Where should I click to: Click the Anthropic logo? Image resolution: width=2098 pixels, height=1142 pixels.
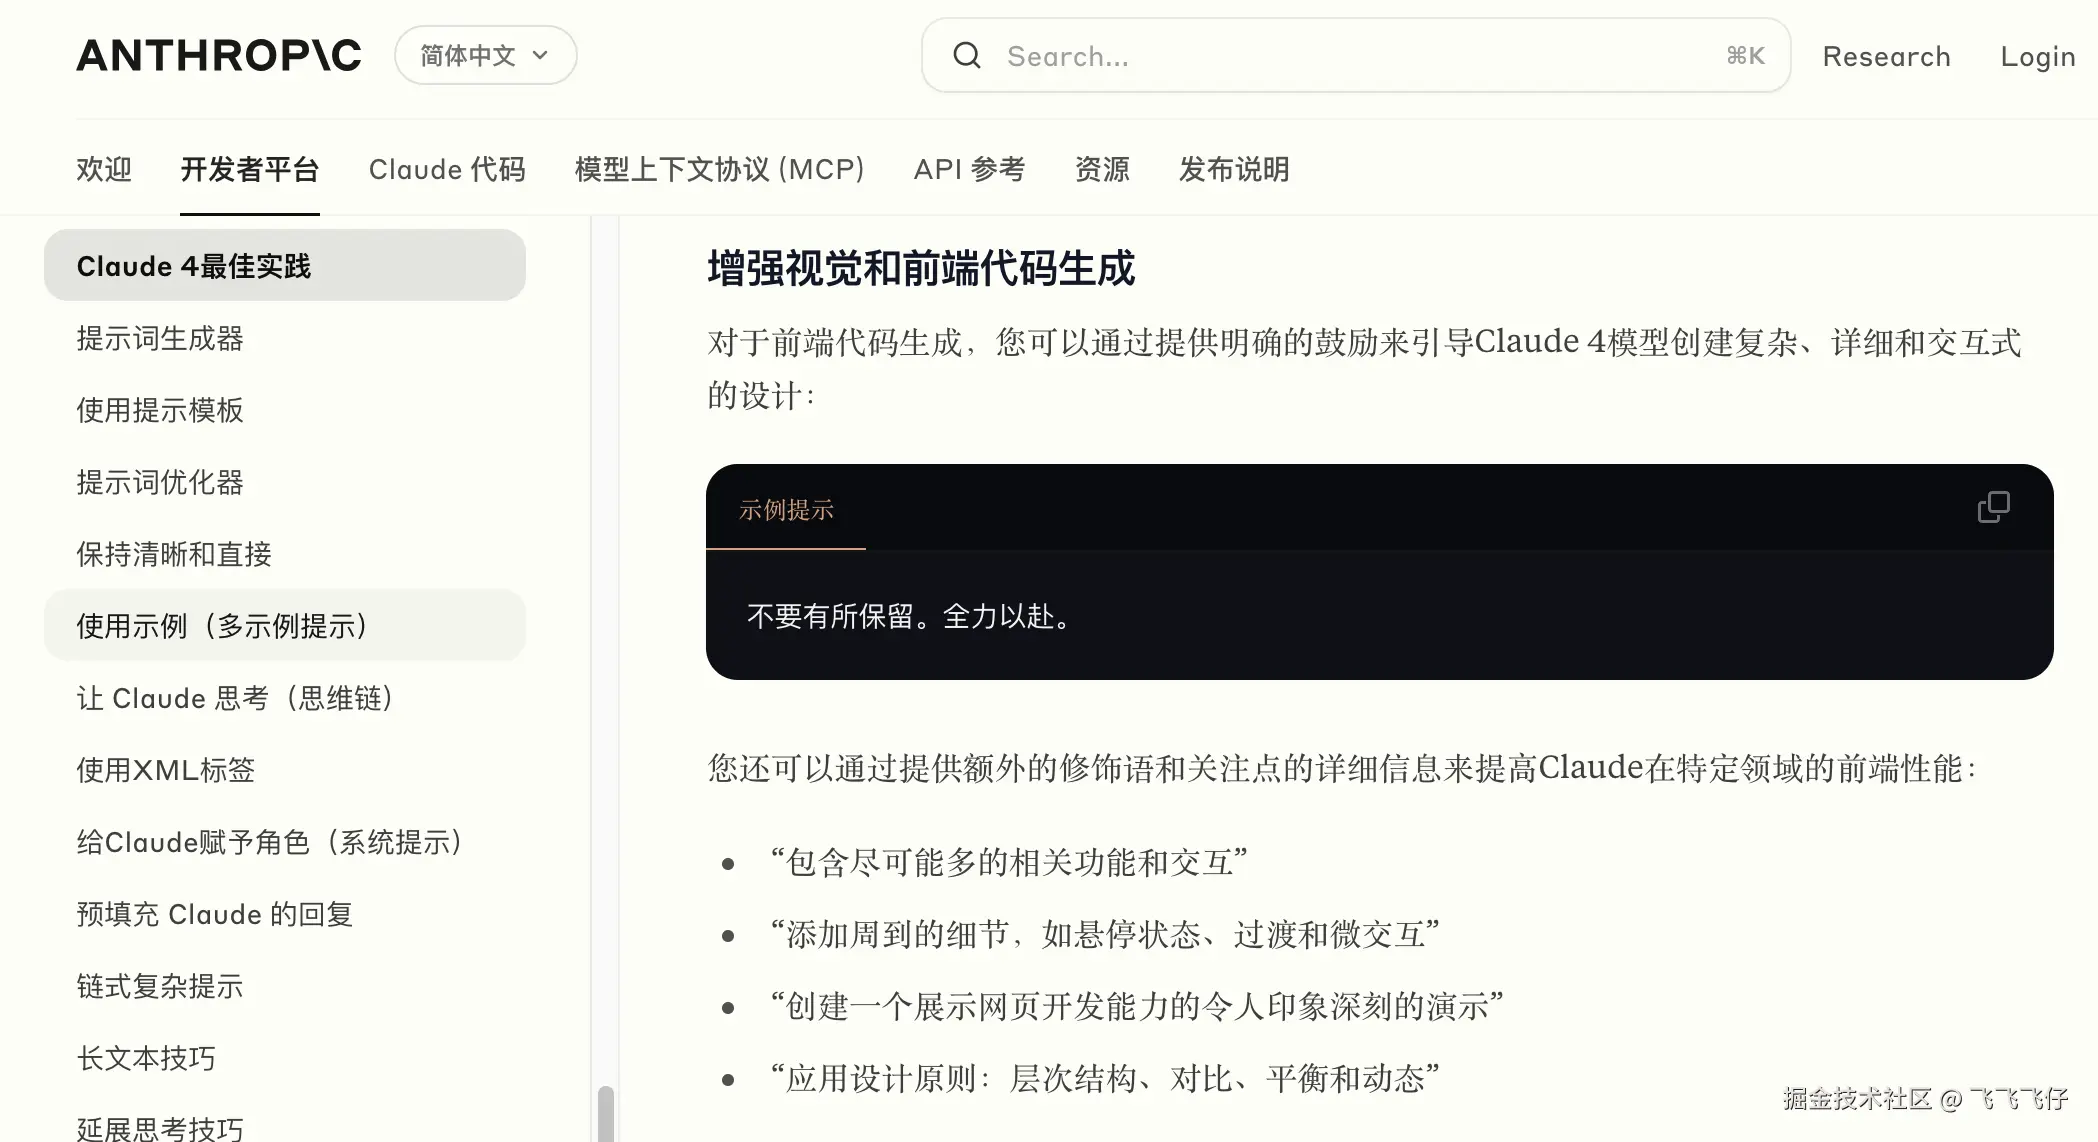coord(219,56)
